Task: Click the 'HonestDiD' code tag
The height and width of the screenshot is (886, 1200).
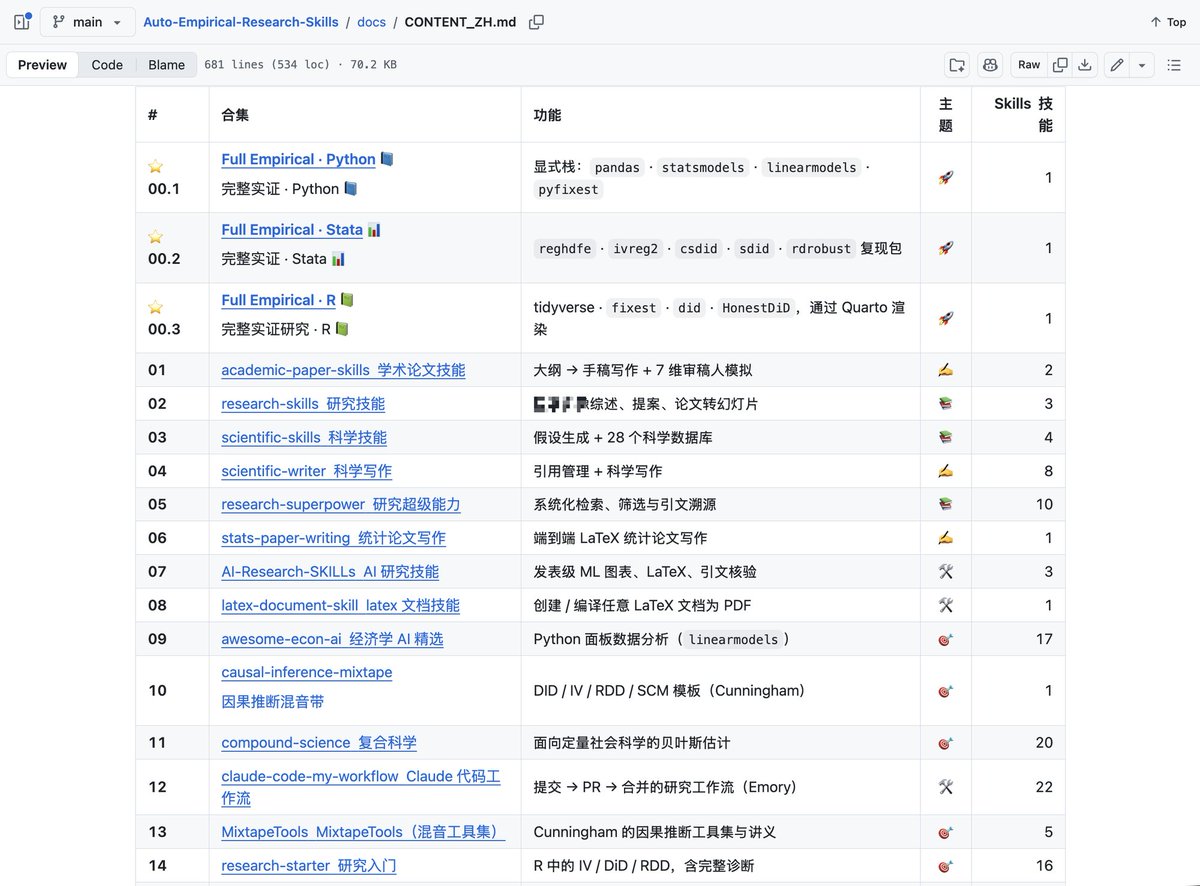Action: point(755,308)
